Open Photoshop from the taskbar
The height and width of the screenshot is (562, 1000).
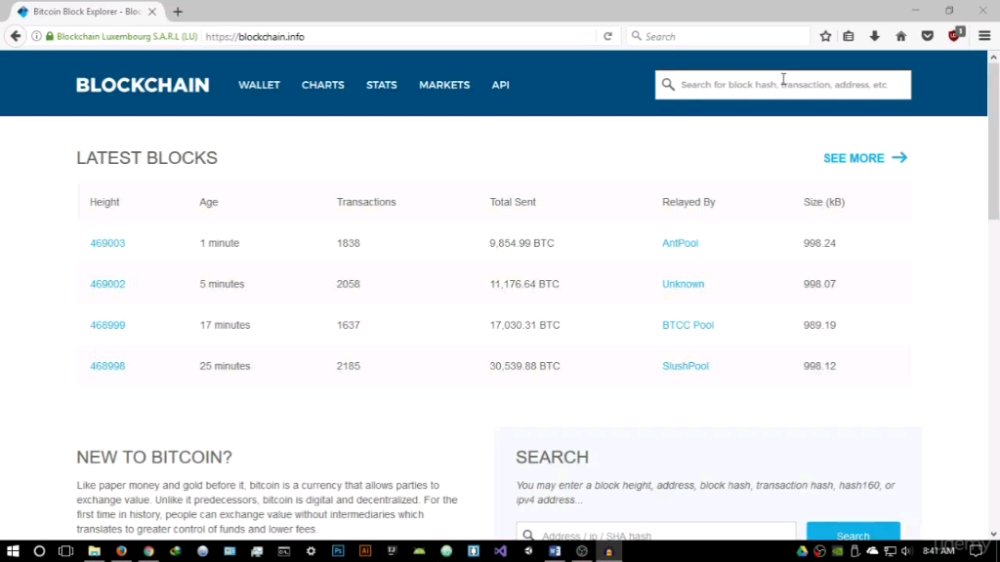[338, 551]
